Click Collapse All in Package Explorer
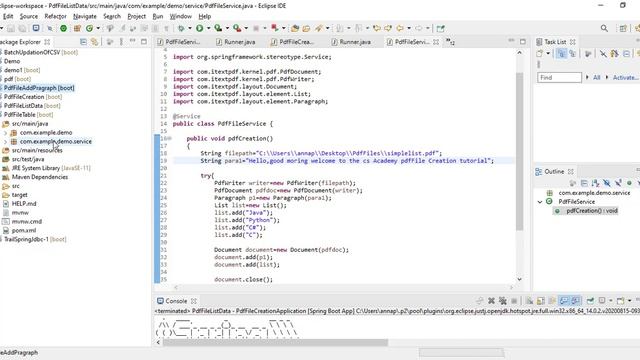The width and height of the screenshot is (640, 360). [83, 42]
